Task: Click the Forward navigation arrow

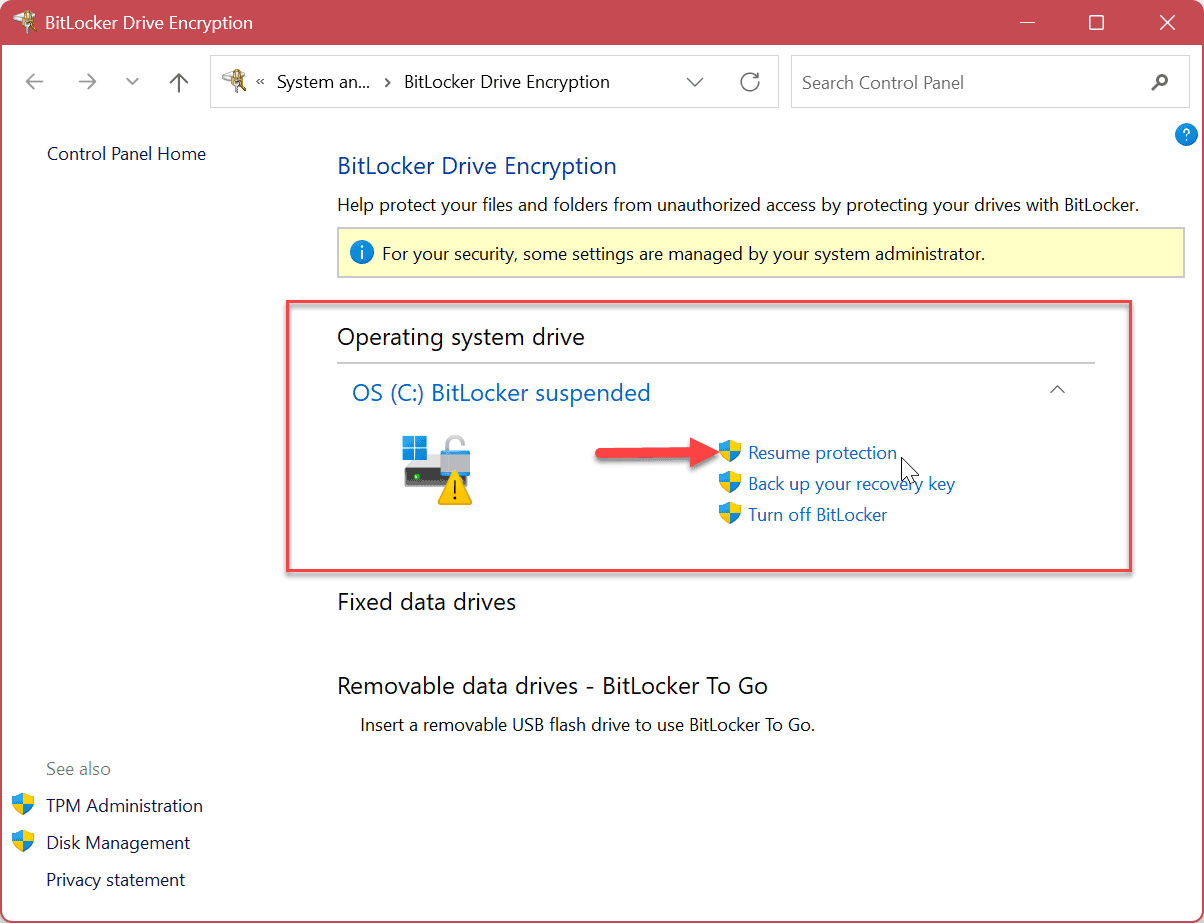Action: [87, 82]
